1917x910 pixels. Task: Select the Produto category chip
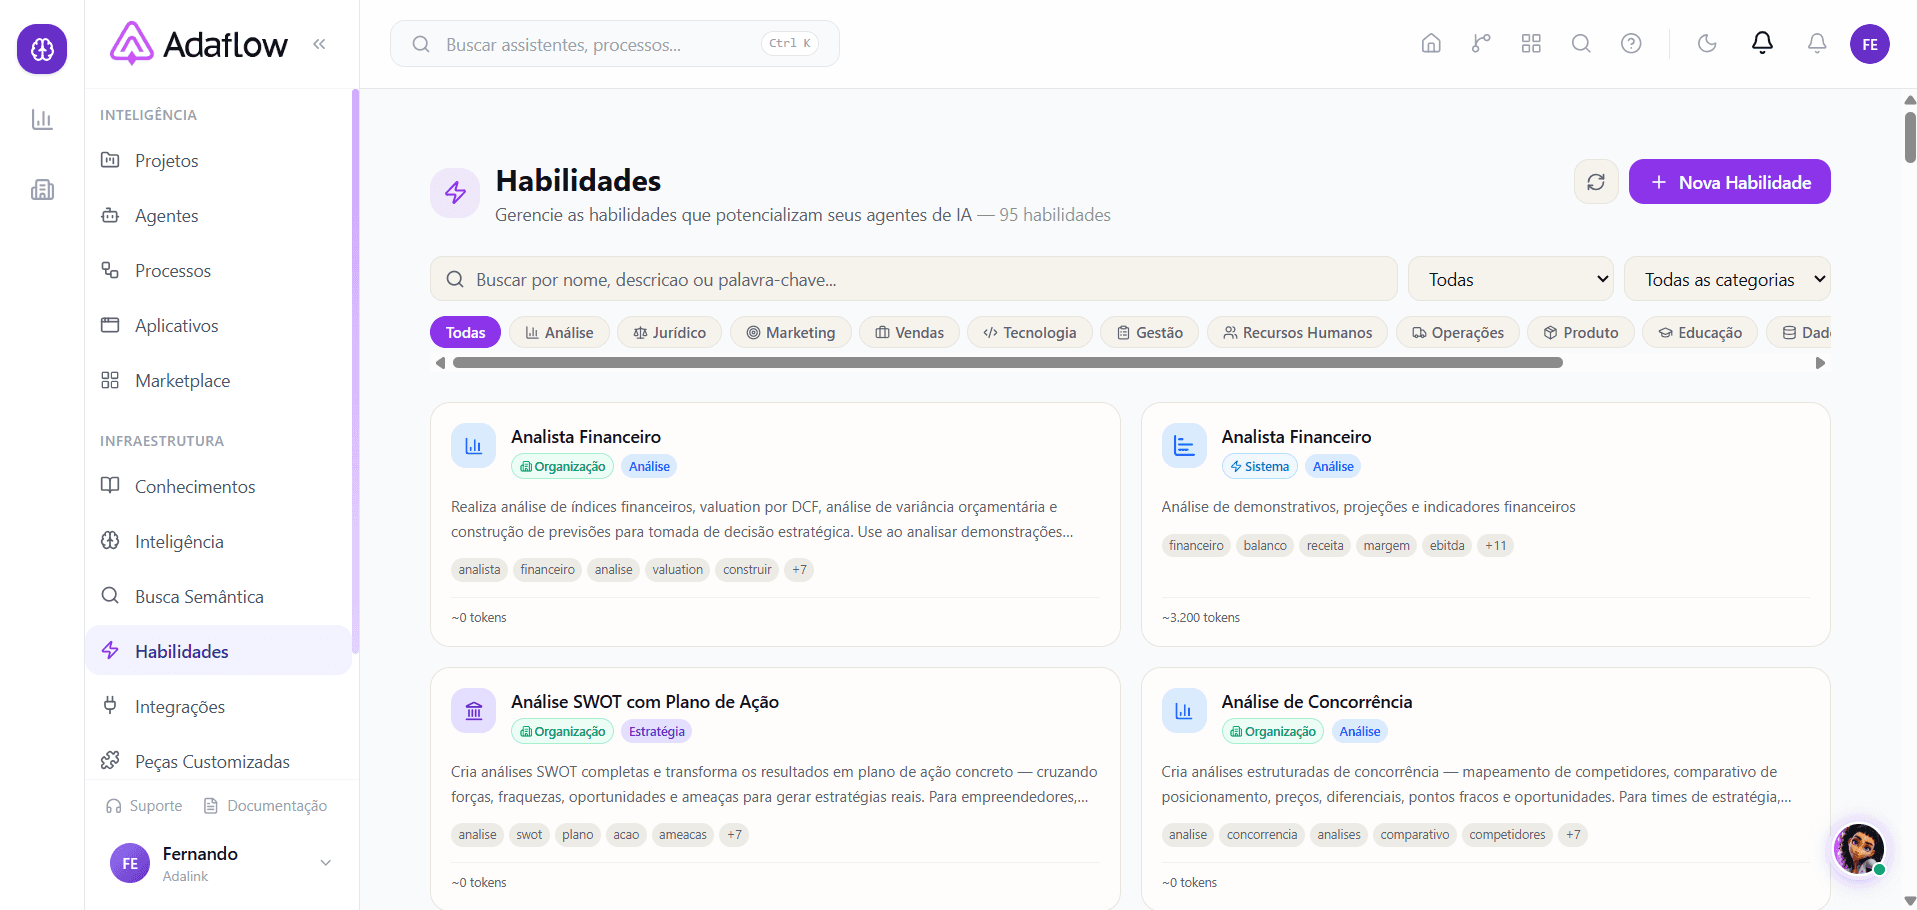[1580, 333]
